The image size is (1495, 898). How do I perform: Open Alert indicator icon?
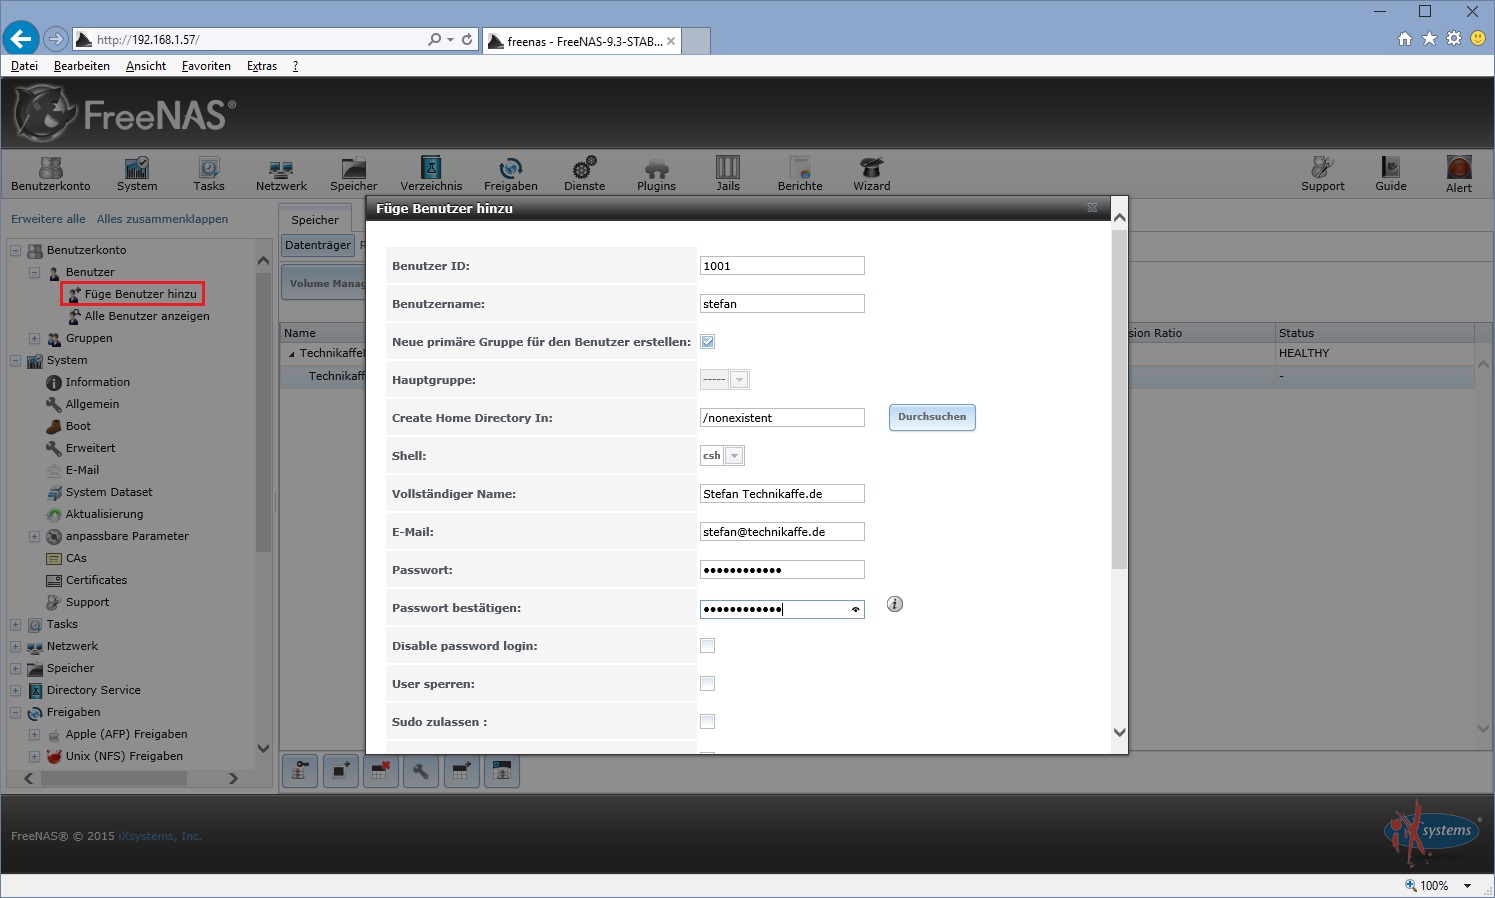point(1459,174)
